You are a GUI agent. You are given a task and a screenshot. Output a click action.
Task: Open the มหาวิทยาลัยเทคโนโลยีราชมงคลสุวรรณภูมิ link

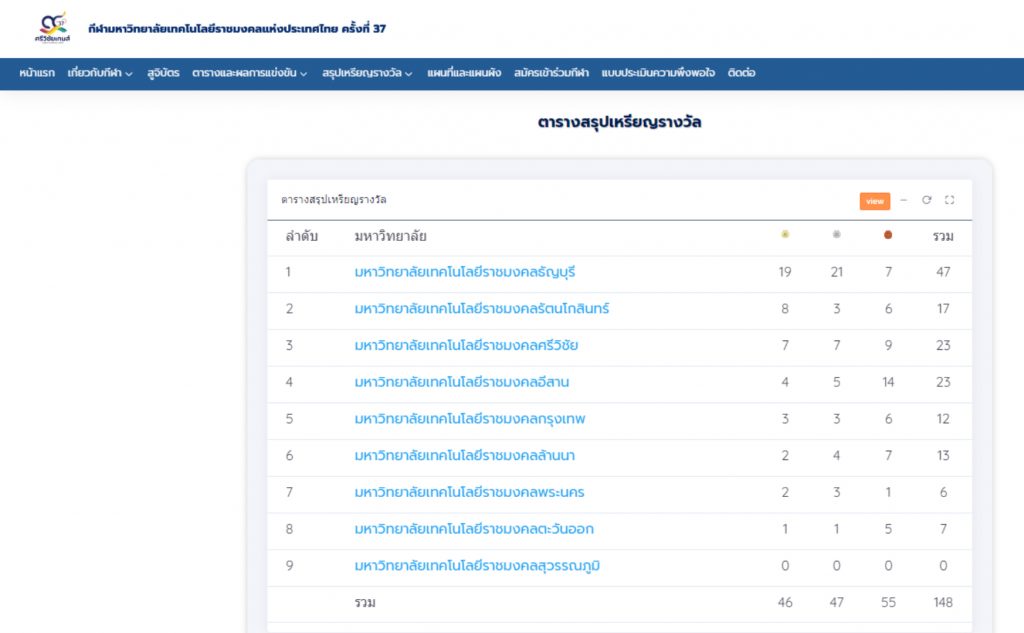tap(477, 566)
